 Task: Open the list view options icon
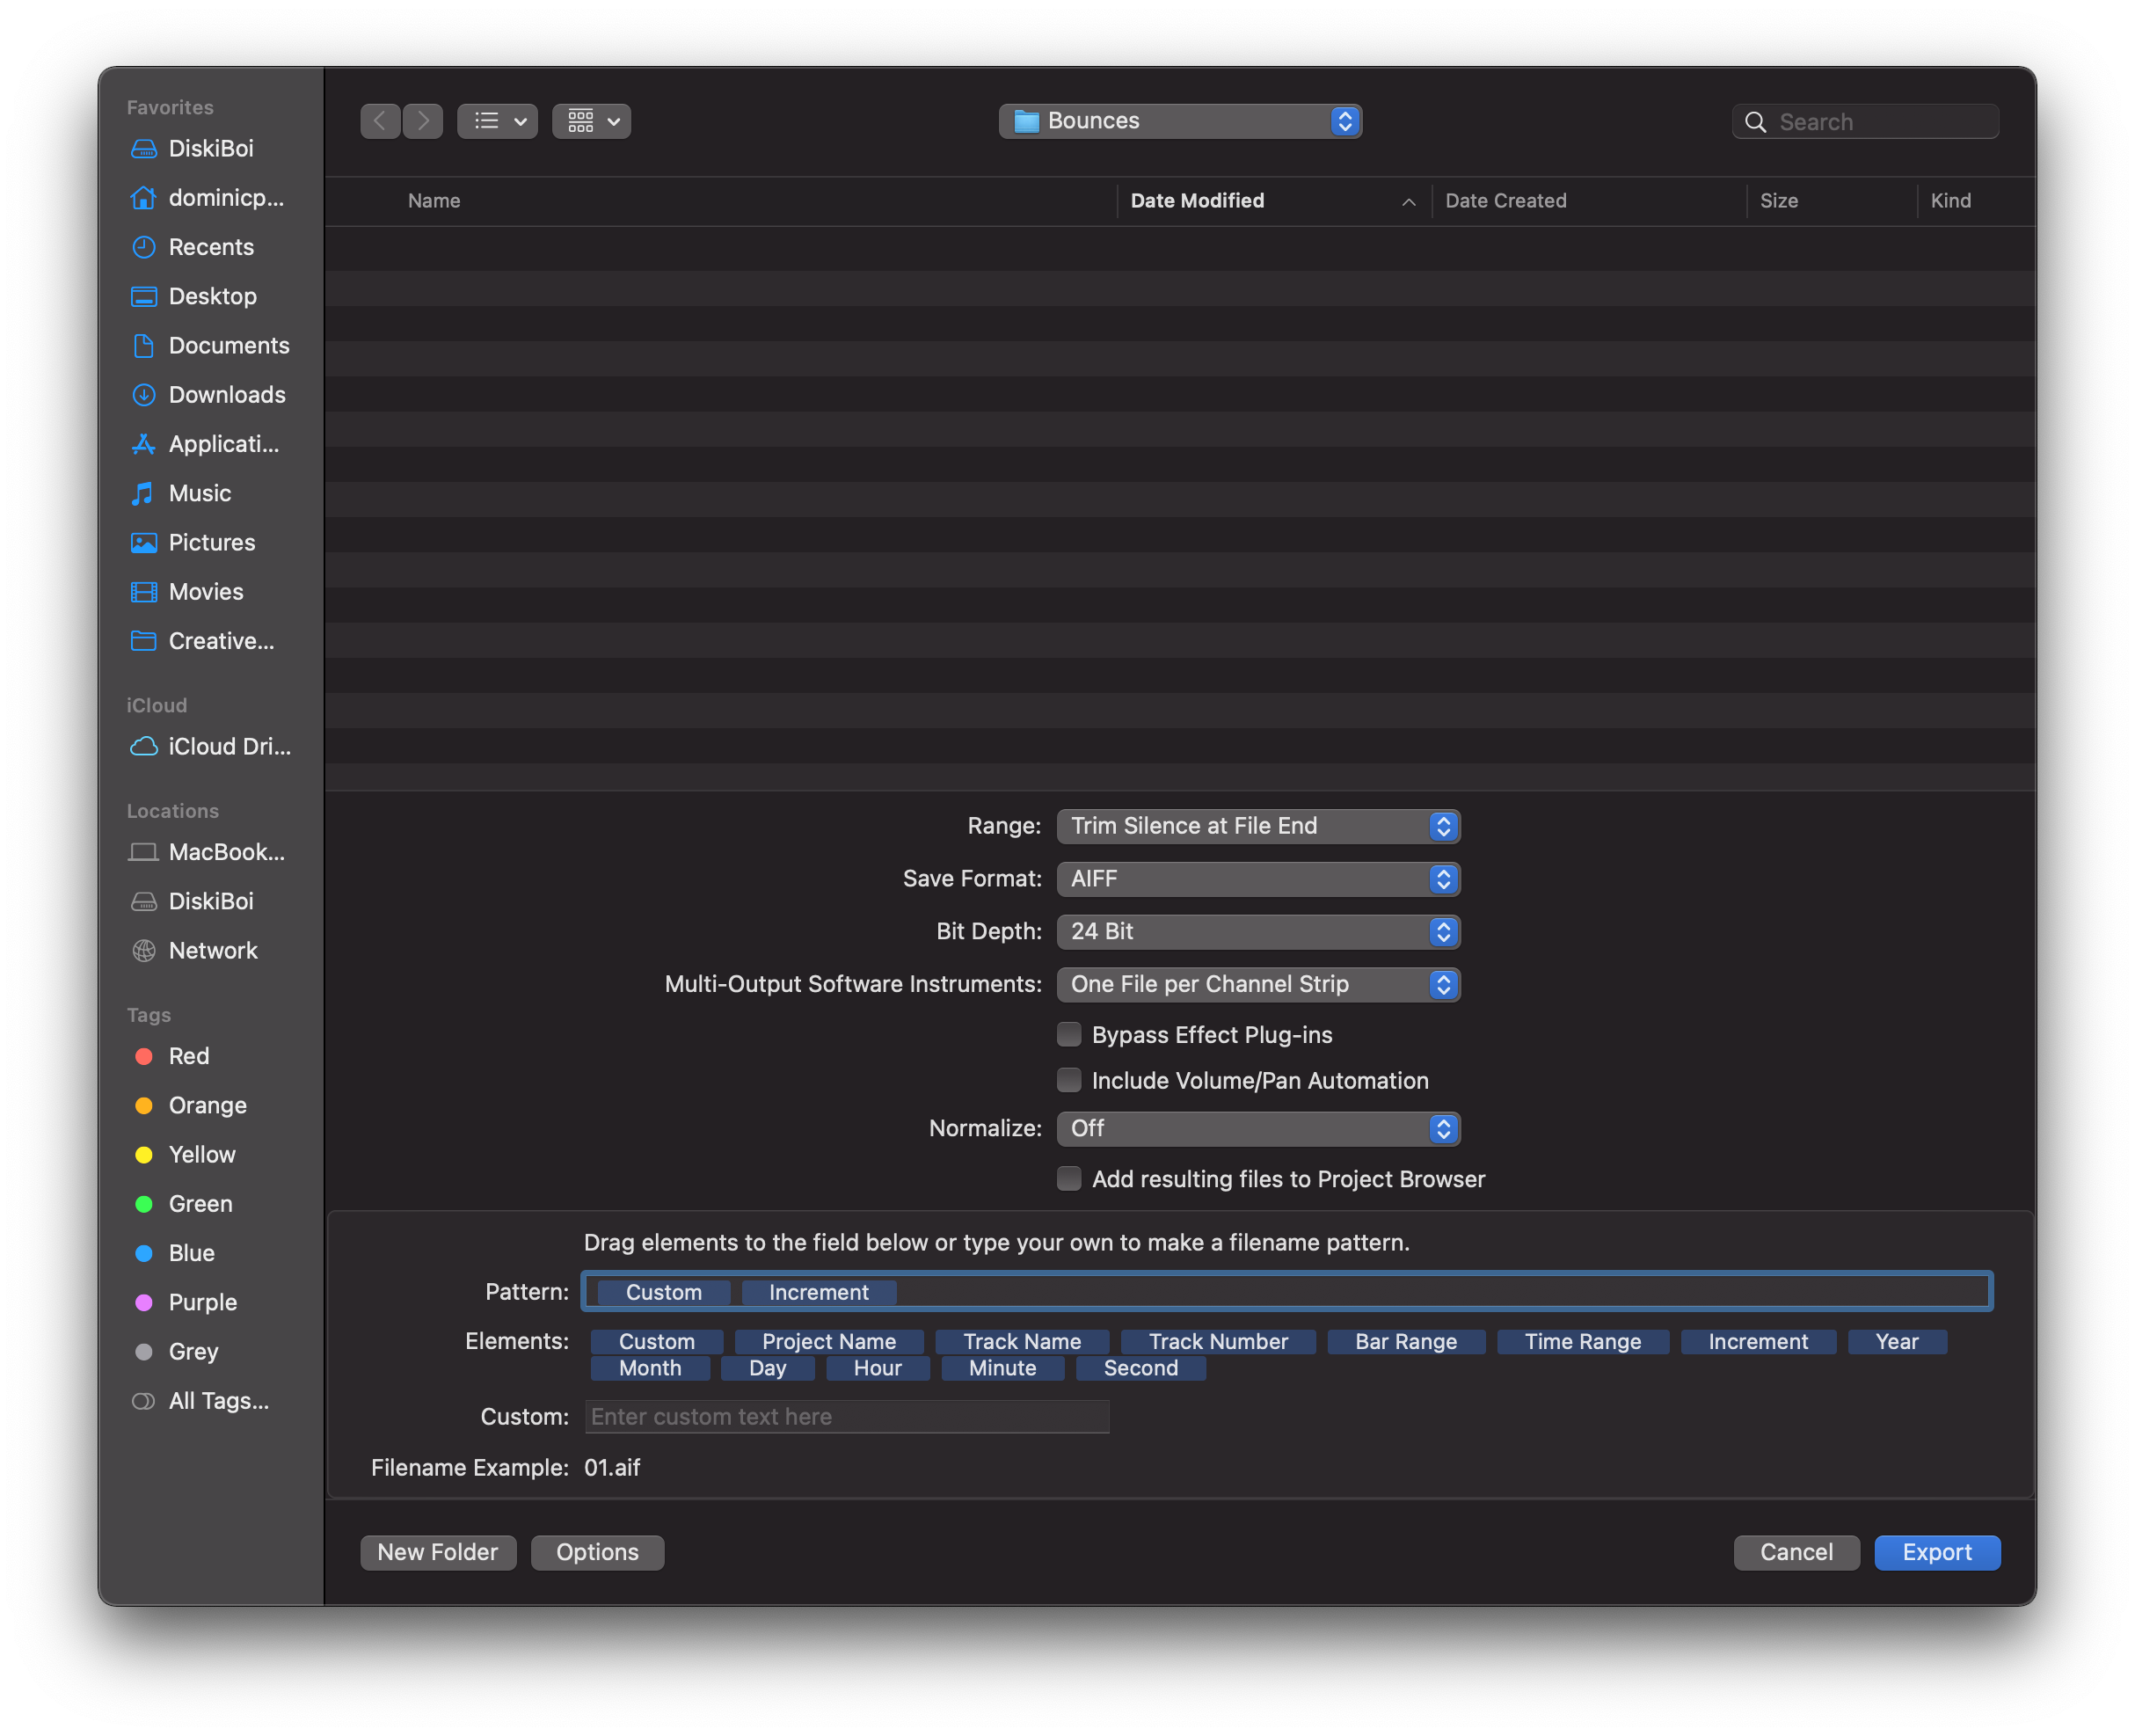pos(497,121)
